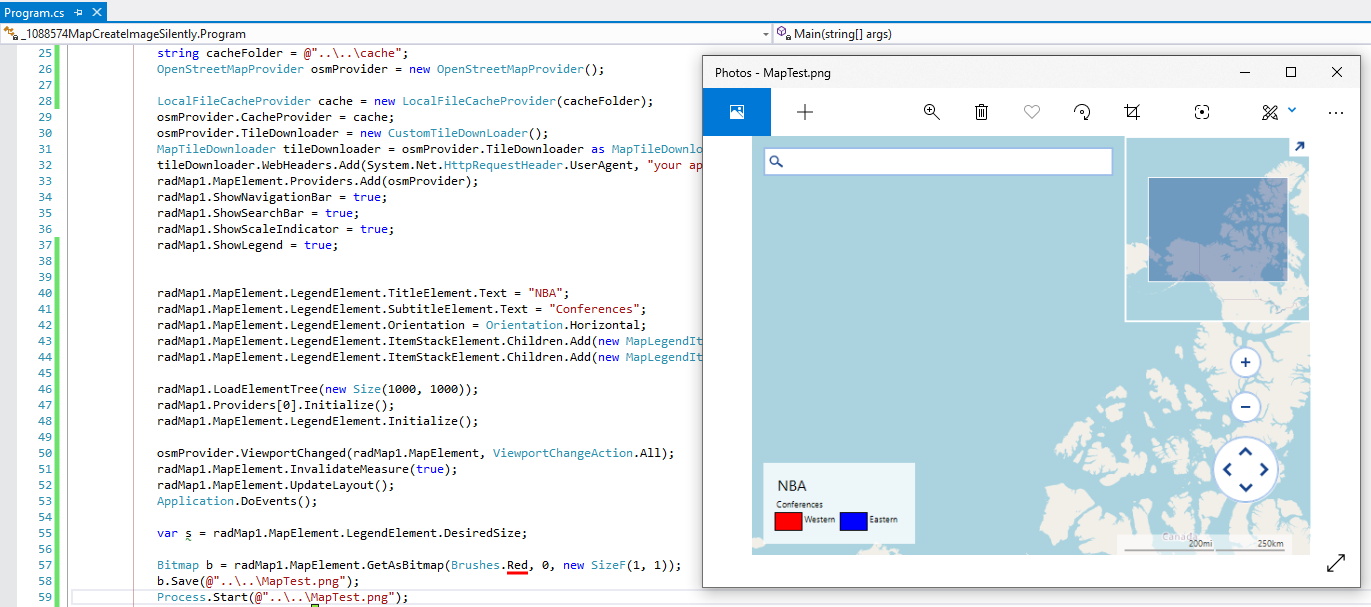Click the cacheFolder variable on line 25
The width and height of the screenshot is (1371, 607).
pos(245,53)
